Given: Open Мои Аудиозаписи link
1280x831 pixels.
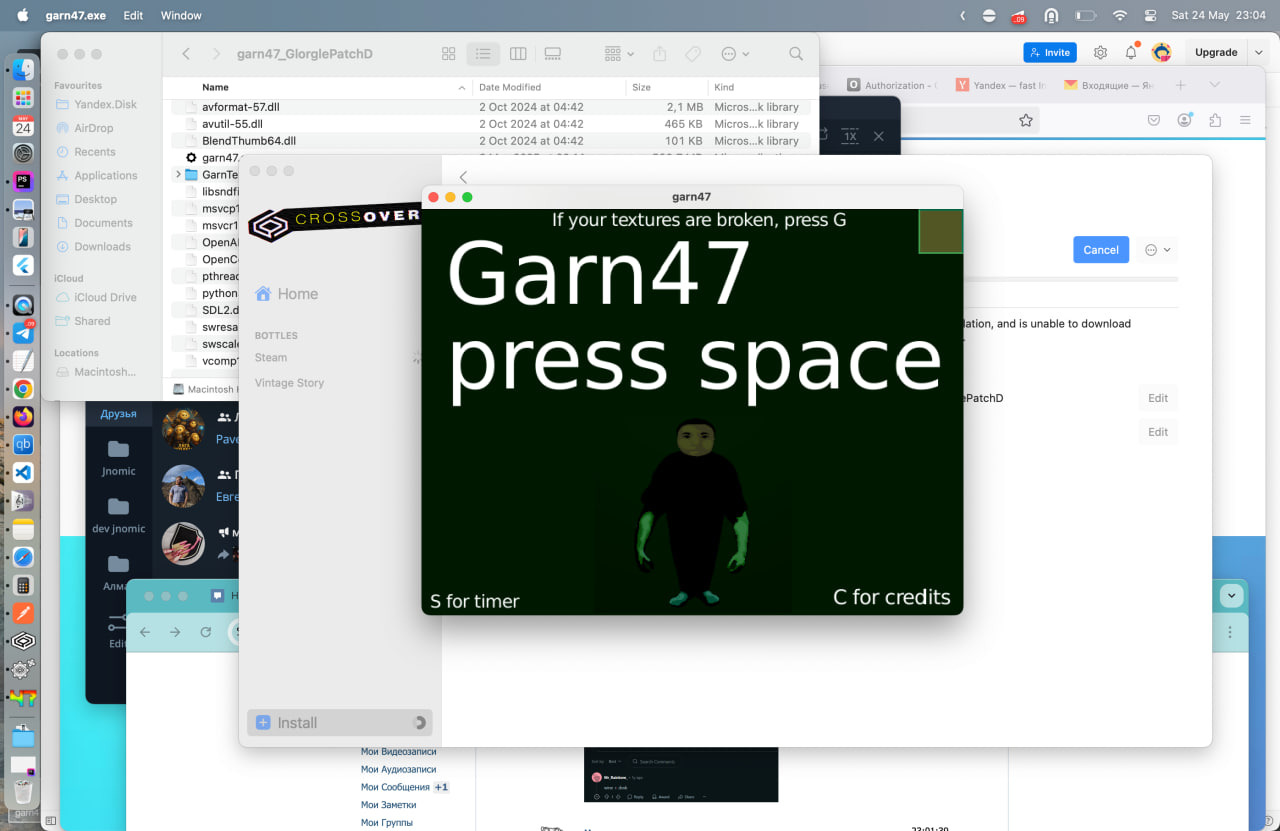Looking at the screenshot, I should [x=398, y=769].
